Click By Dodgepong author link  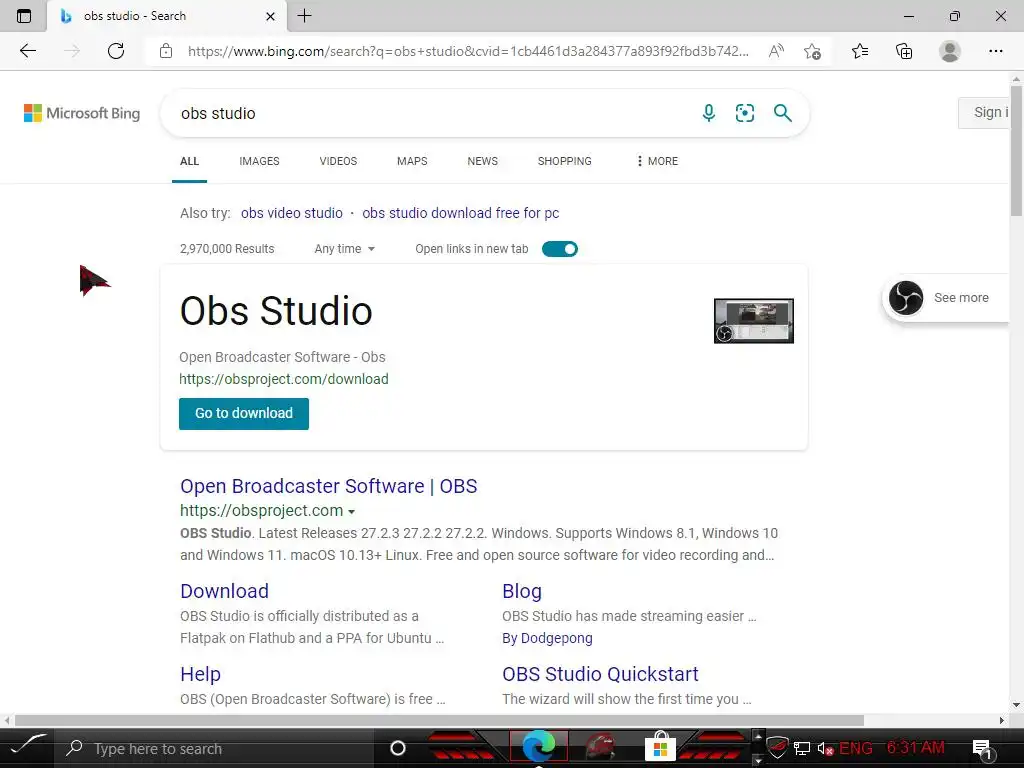coord(547,638)
